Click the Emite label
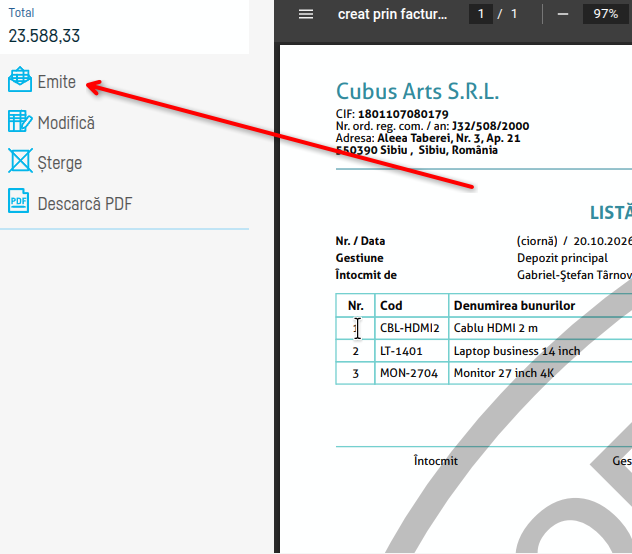632x554 pixels. pos(57,82)
